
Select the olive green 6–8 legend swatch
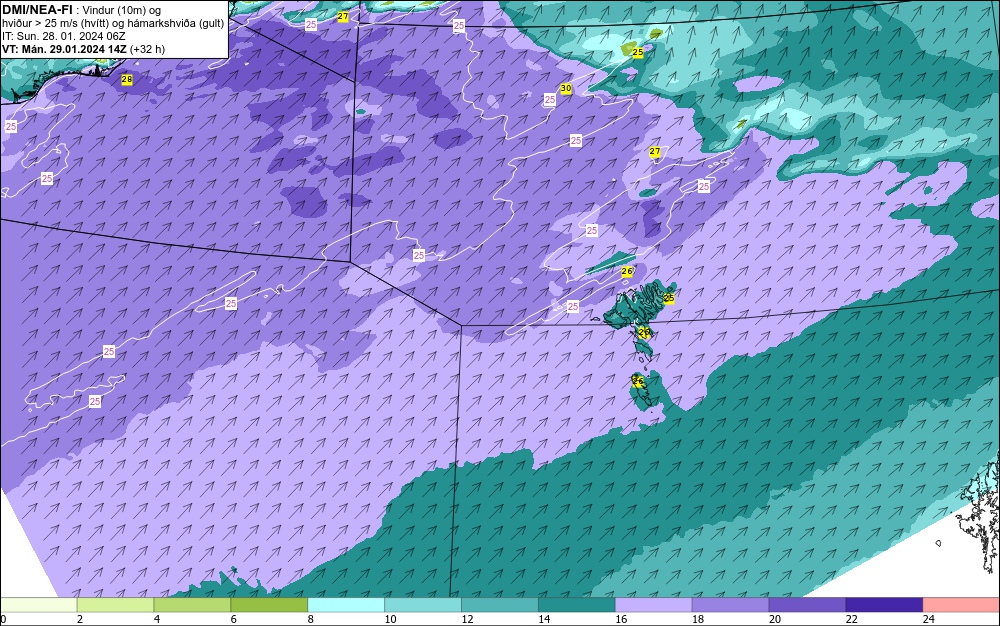coord(269,605)
